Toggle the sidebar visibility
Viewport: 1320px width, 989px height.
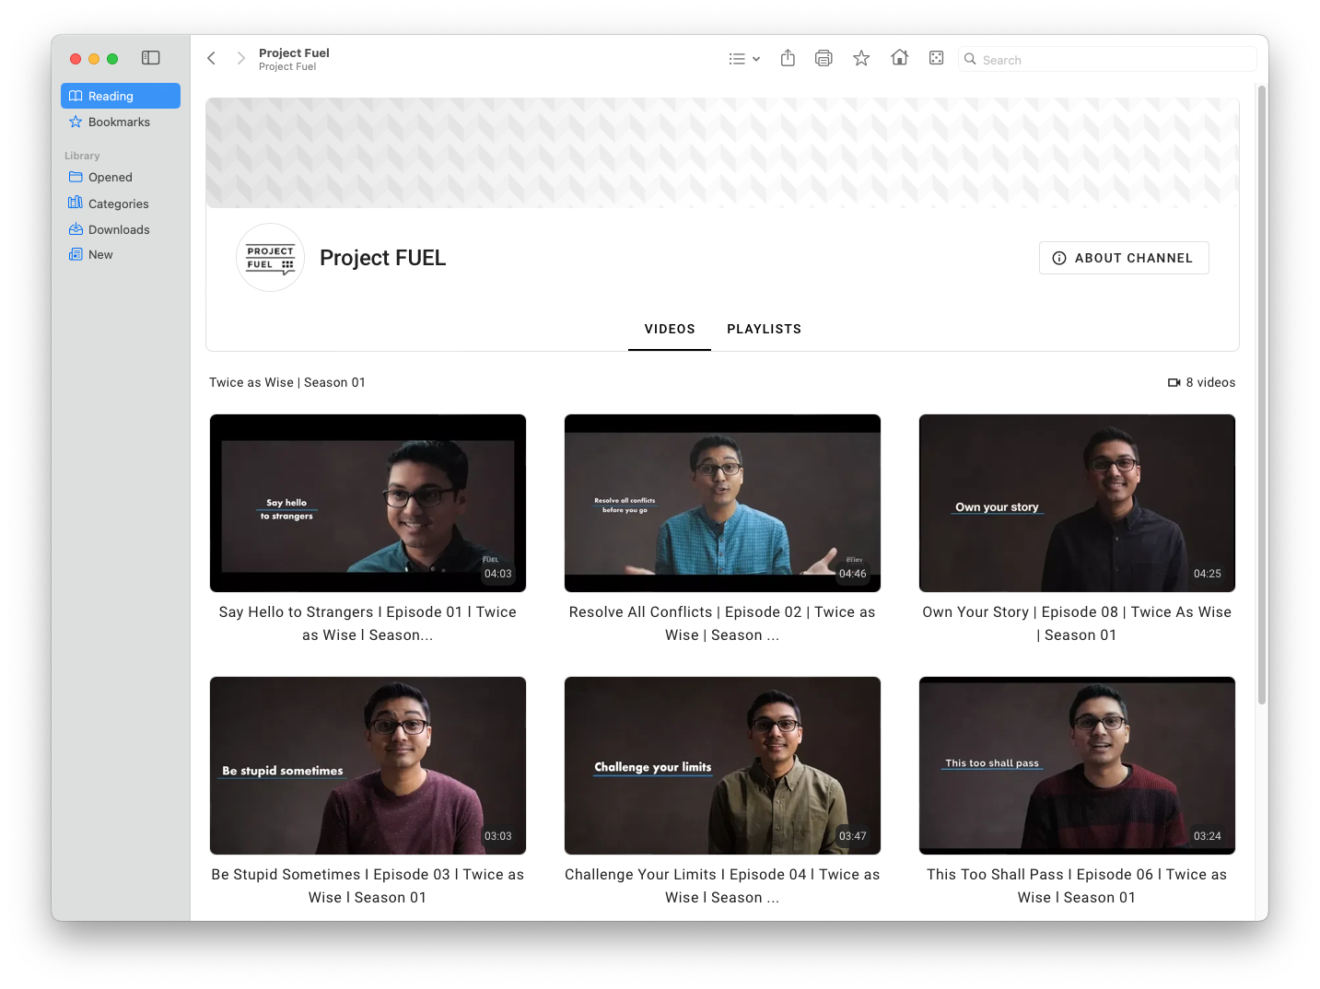pos(151,58)
